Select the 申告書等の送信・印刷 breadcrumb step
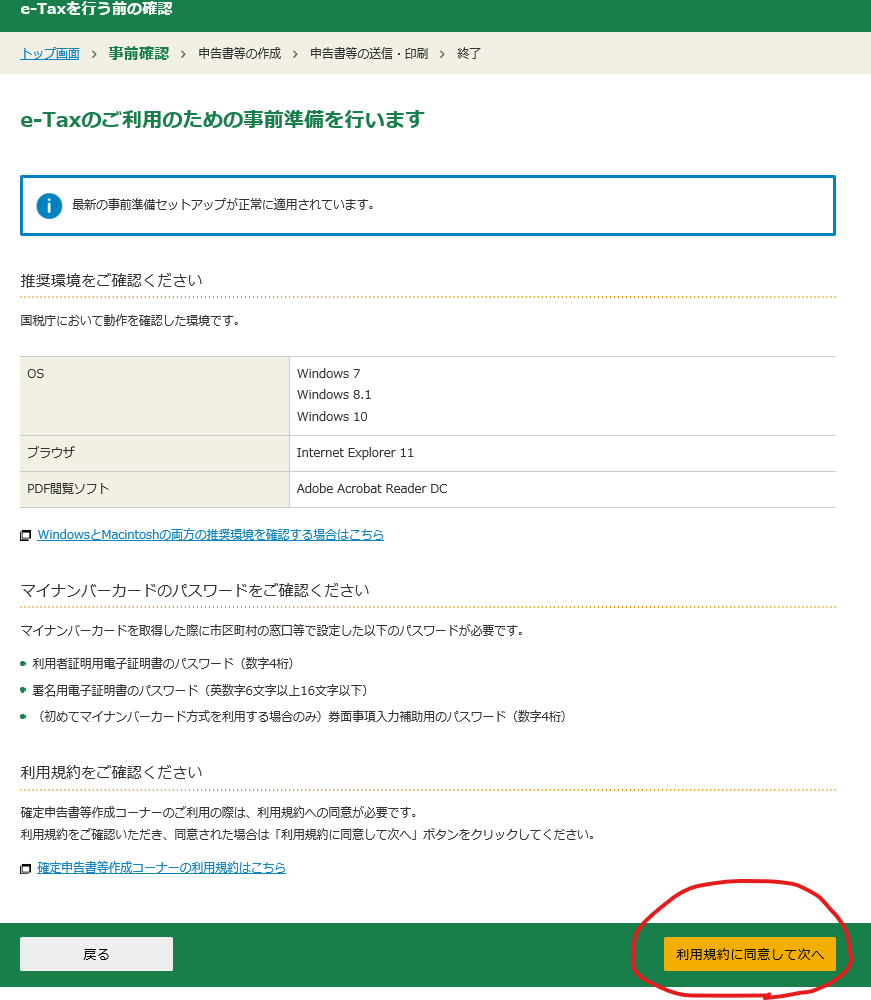Image resolution: width=871 pixels, height=1000 pixels. (369, 54)
